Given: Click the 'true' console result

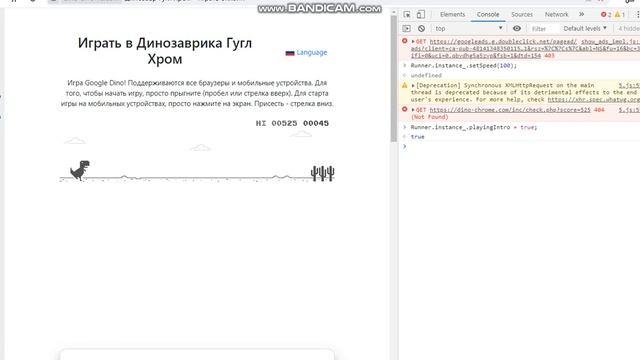Looking at the screenshot, I should tap(418, 137).
